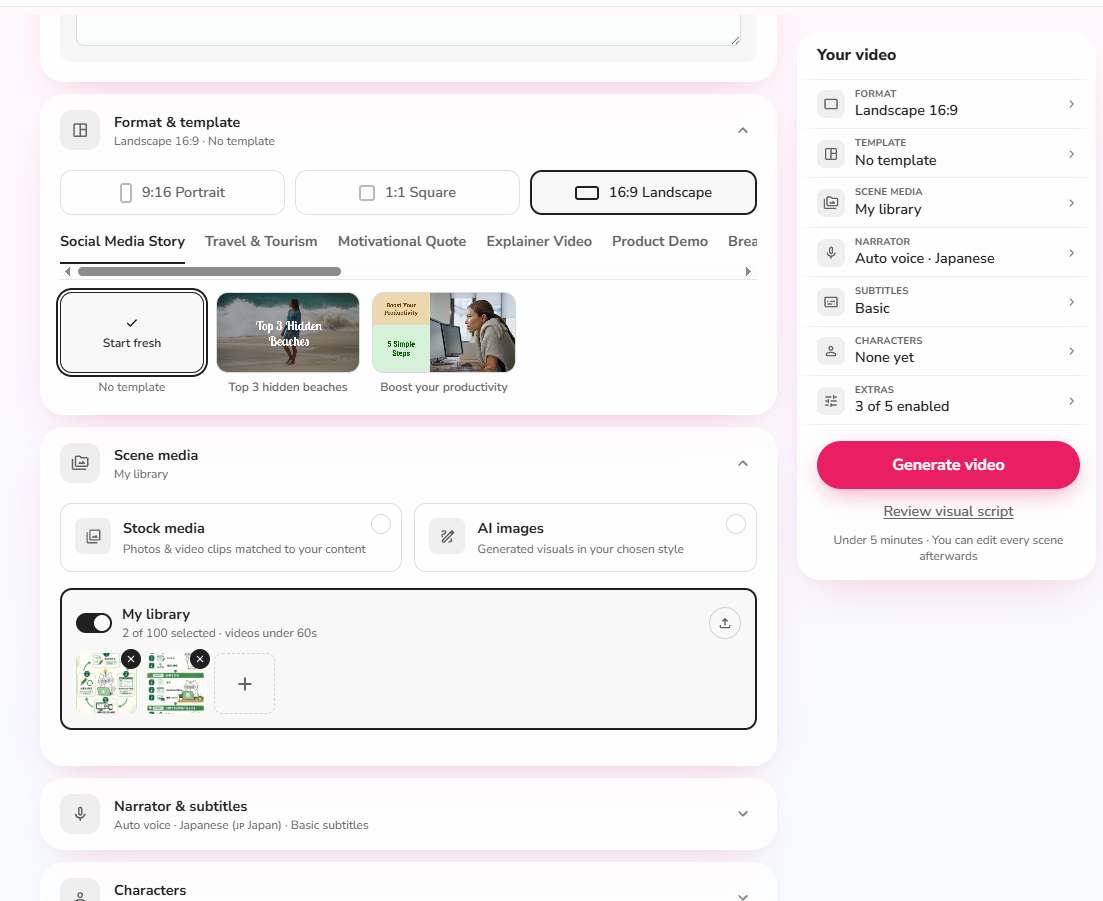Collapse the Format & template section
The image size is (1103, 901).
(743, 130)
